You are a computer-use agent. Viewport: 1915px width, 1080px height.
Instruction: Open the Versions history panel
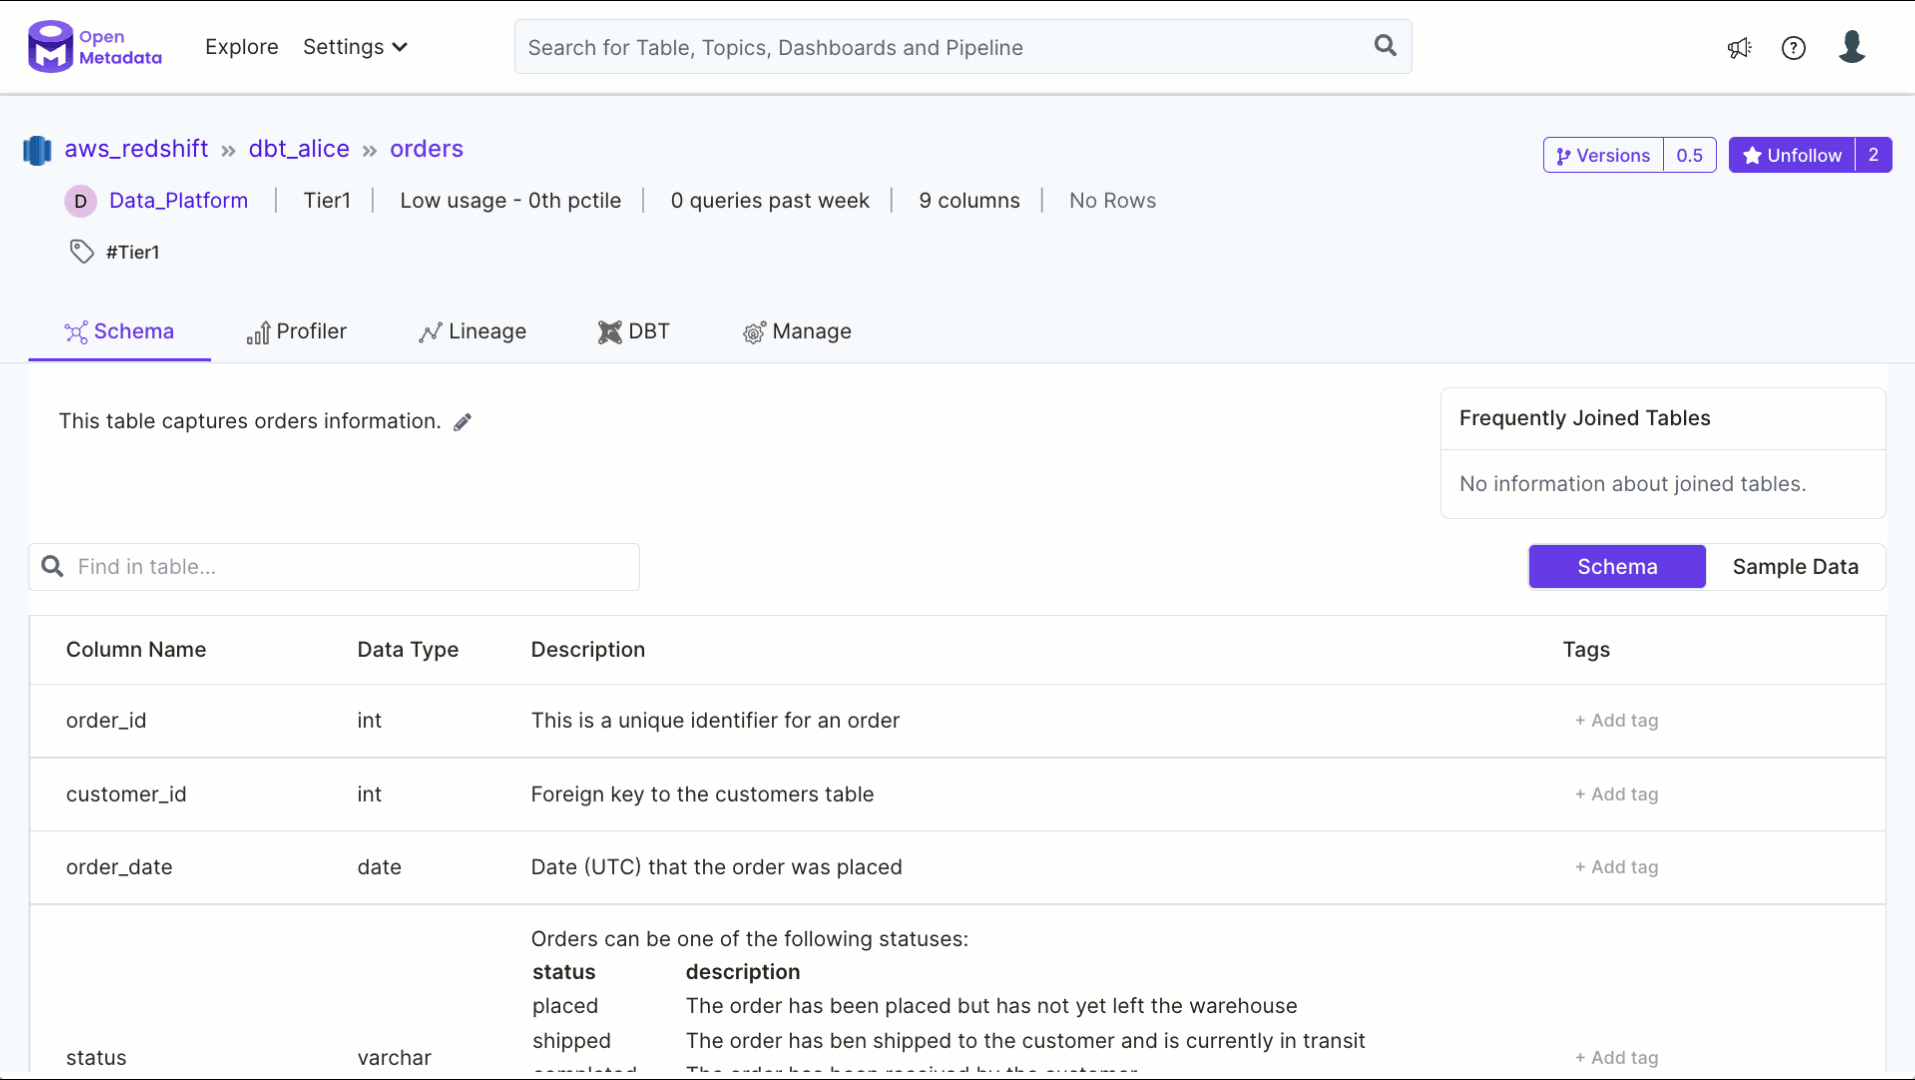1603,155
